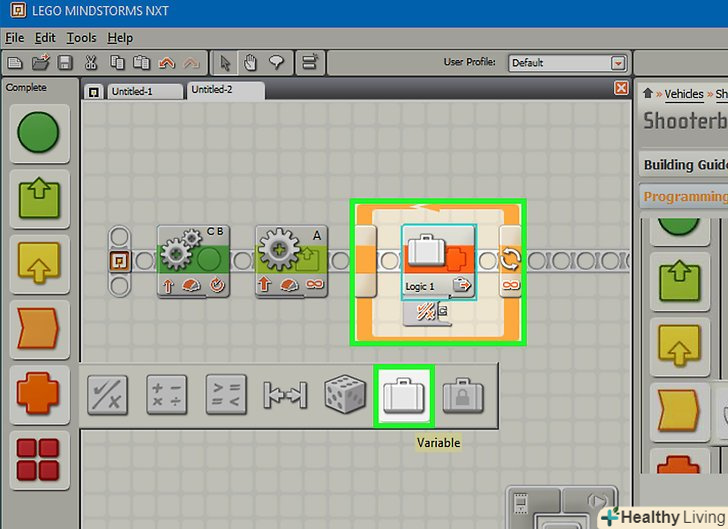This screenshot has width=728, height=529.
Task: Go to Robo Center home arrow
Action: pyautogui.click(x=648, y=93)
